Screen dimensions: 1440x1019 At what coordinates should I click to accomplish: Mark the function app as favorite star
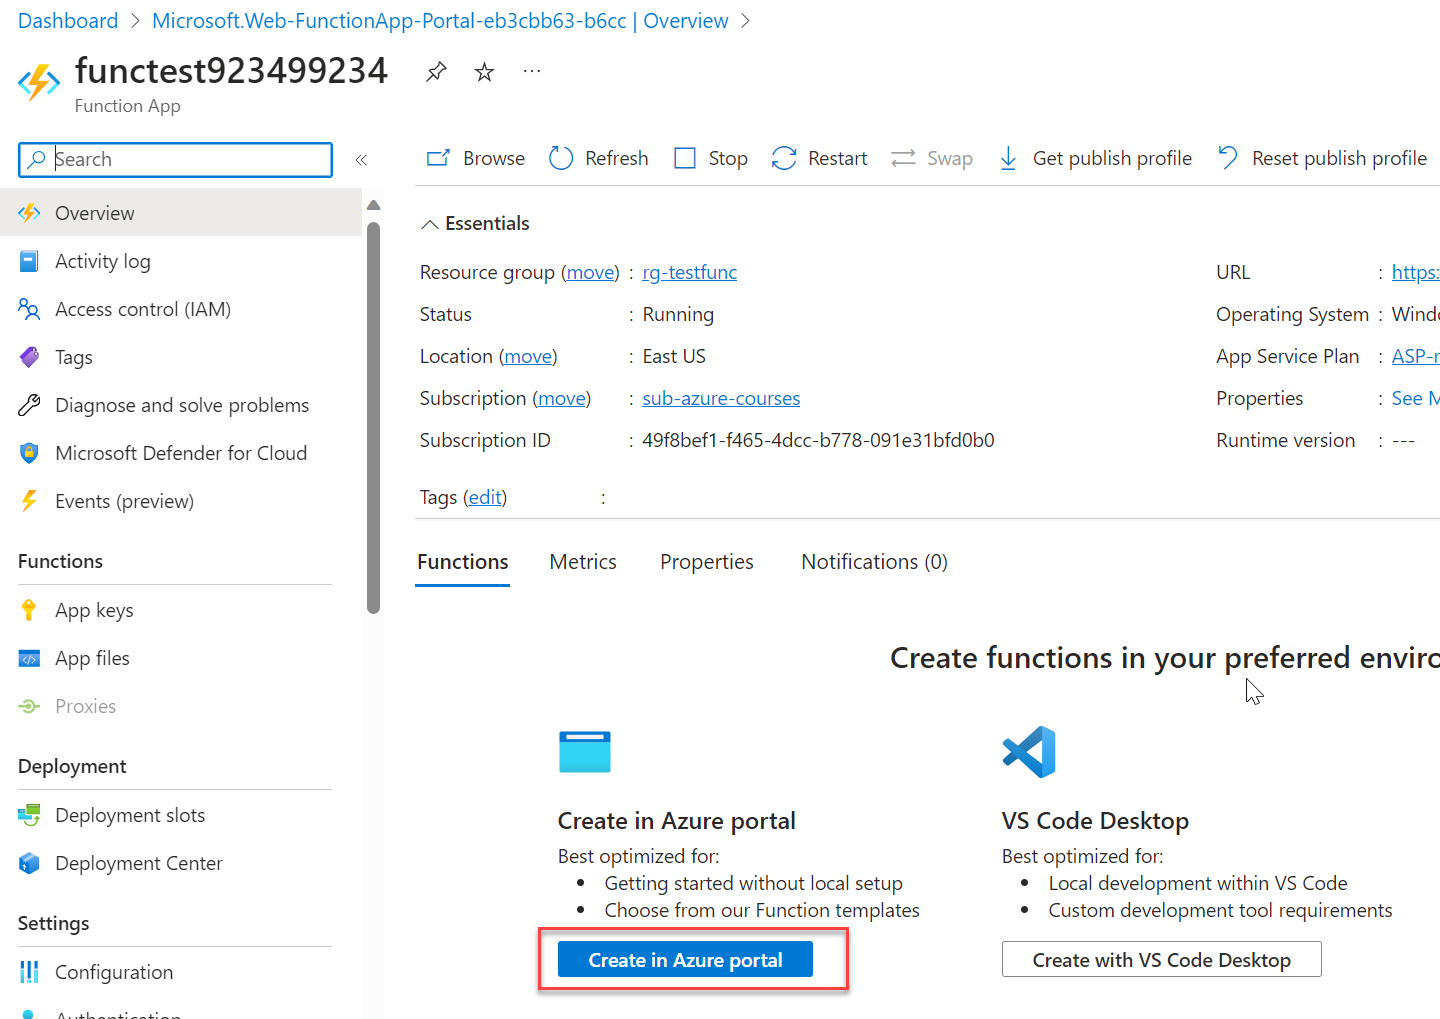tap(484, 72)
